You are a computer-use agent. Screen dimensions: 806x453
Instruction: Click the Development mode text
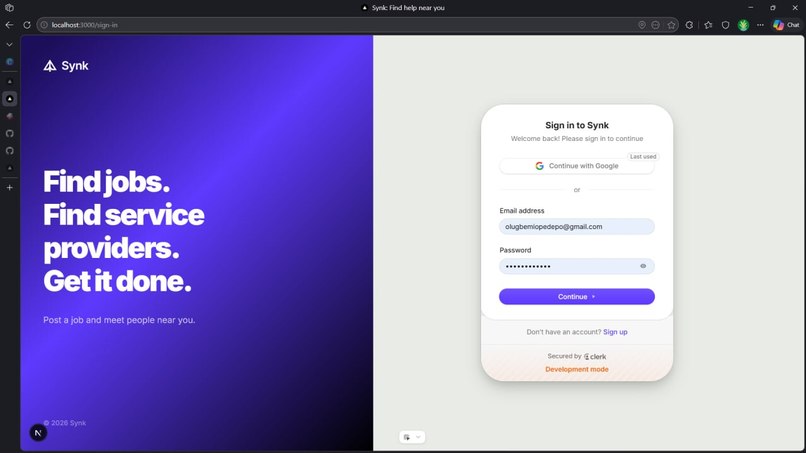tap(577, 369)
